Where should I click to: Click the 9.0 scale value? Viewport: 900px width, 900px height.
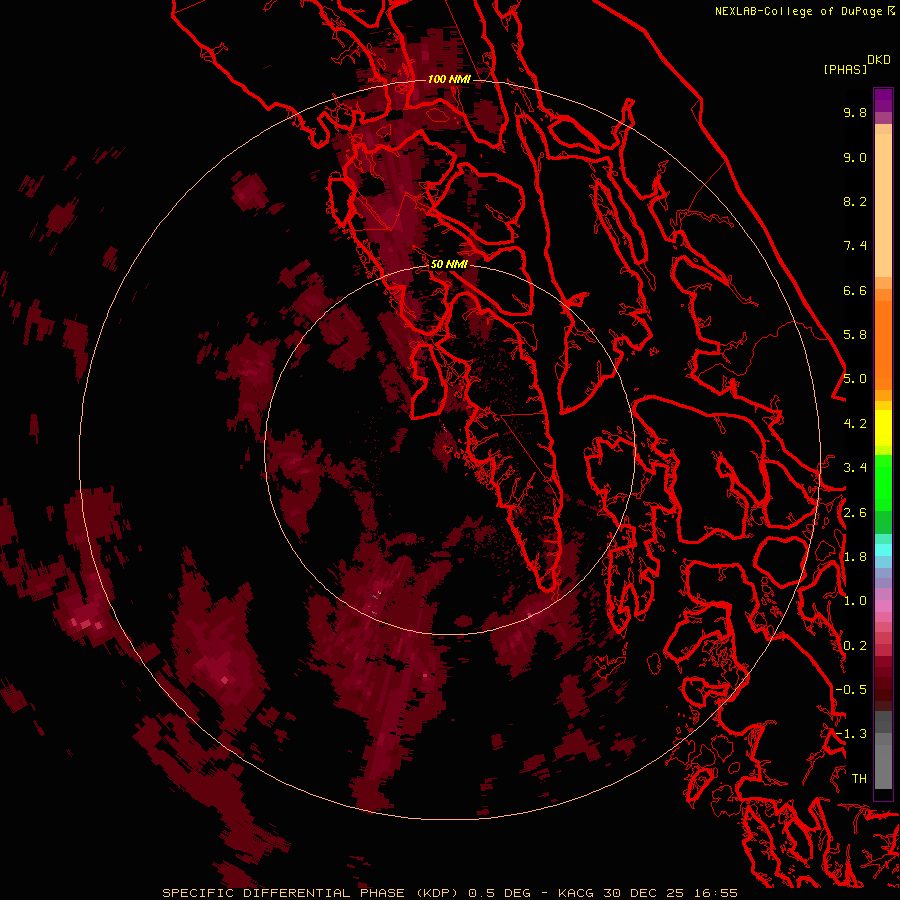[x=855, y=157]
